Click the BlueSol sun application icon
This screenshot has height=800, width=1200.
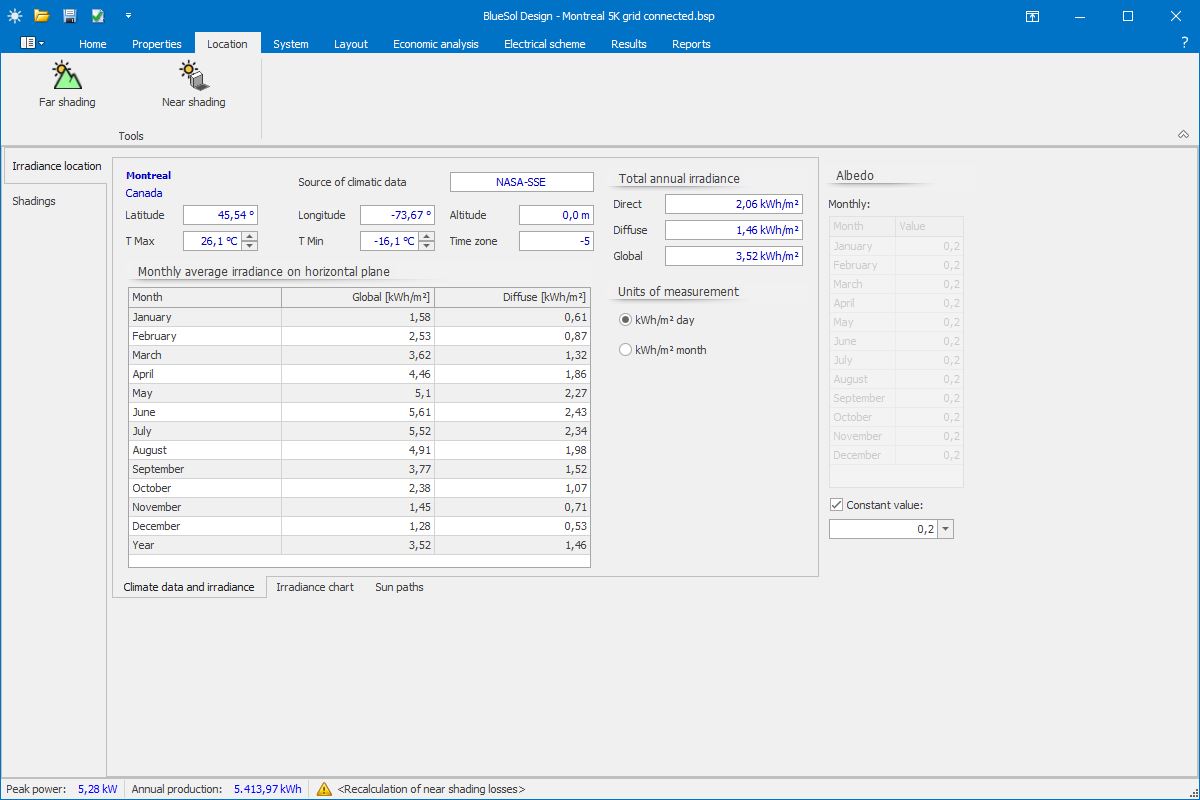[x=13, y=16]
